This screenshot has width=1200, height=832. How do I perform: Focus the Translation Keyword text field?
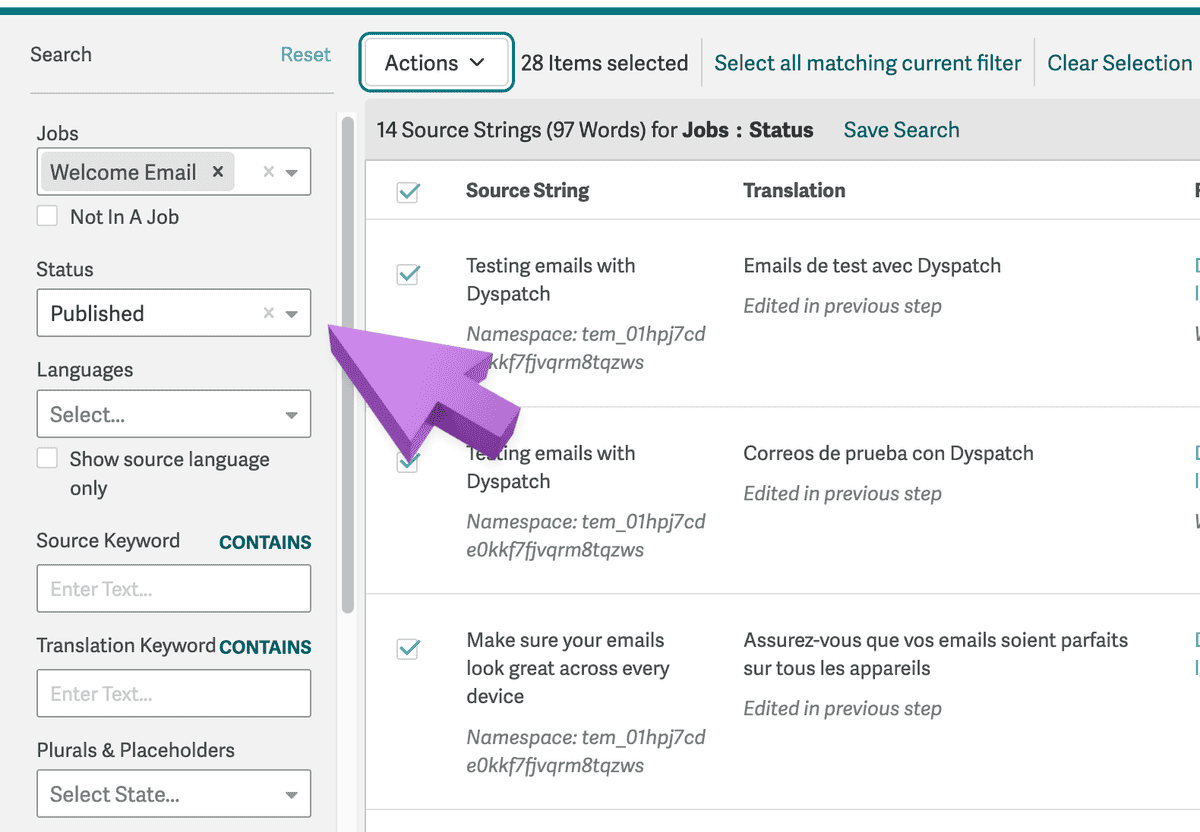pos(174,693)
